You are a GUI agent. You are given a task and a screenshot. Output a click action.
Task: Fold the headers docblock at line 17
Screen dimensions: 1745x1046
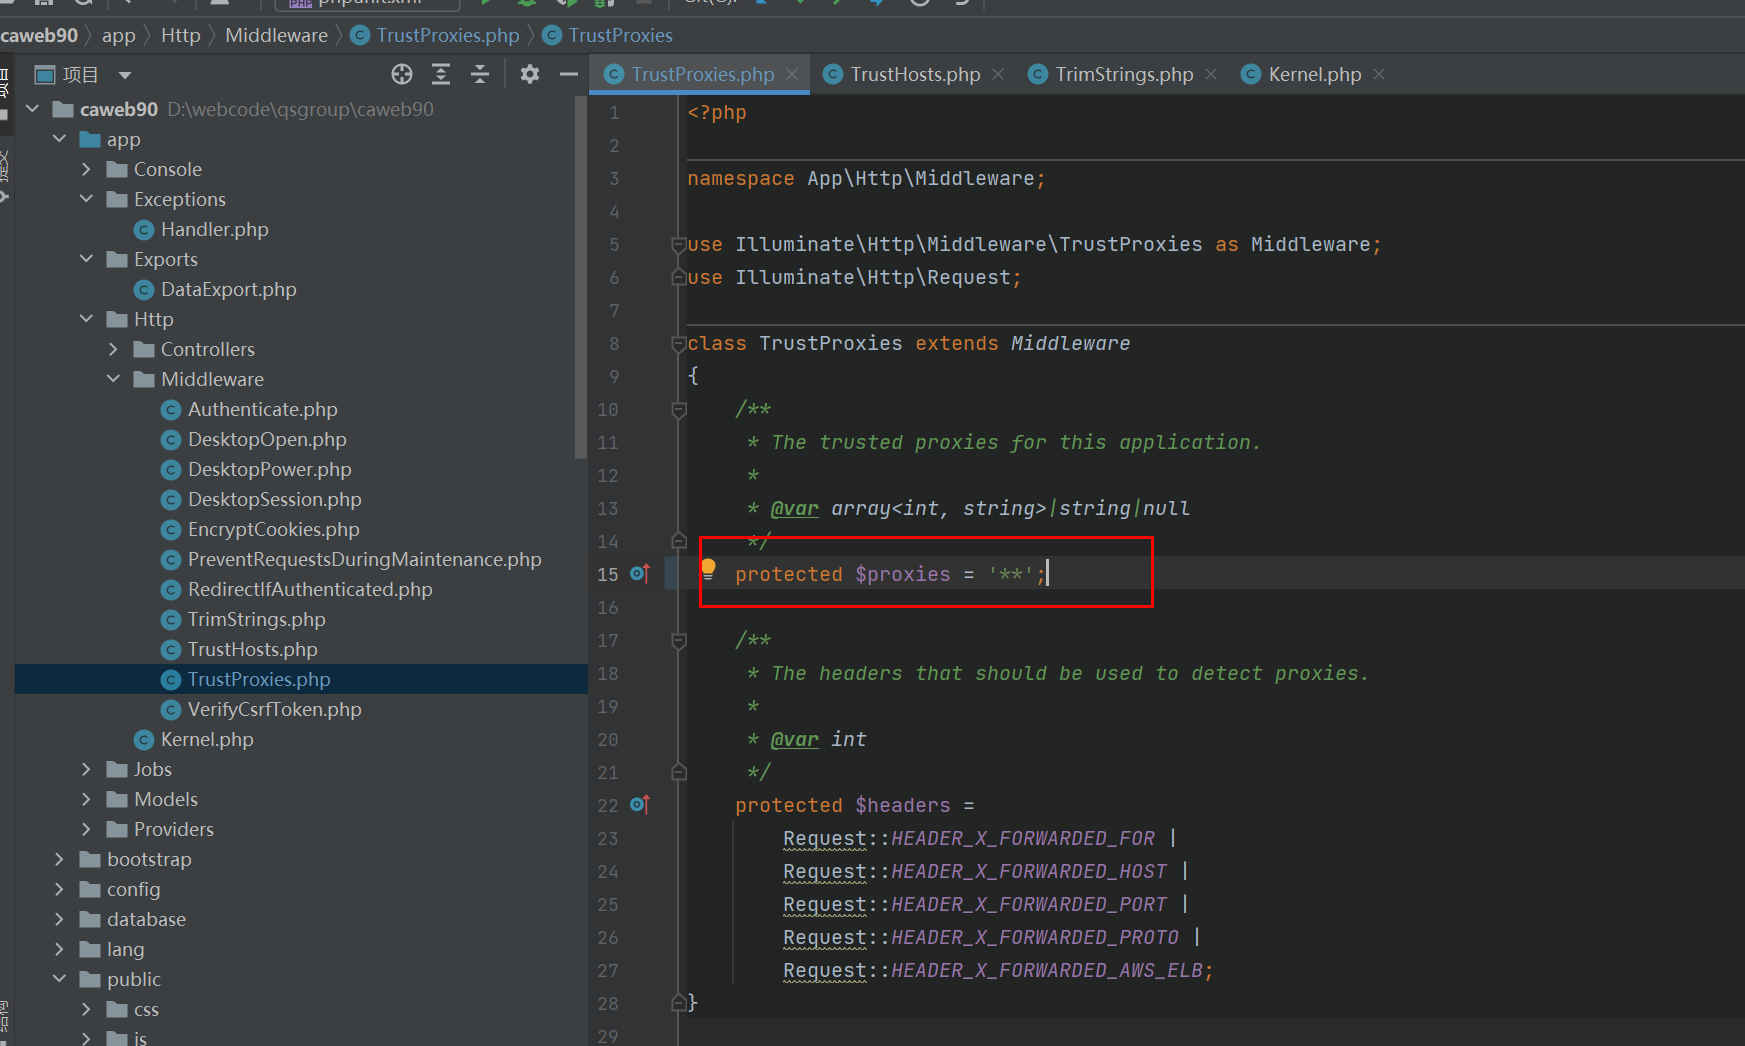[x=679, y=640]
